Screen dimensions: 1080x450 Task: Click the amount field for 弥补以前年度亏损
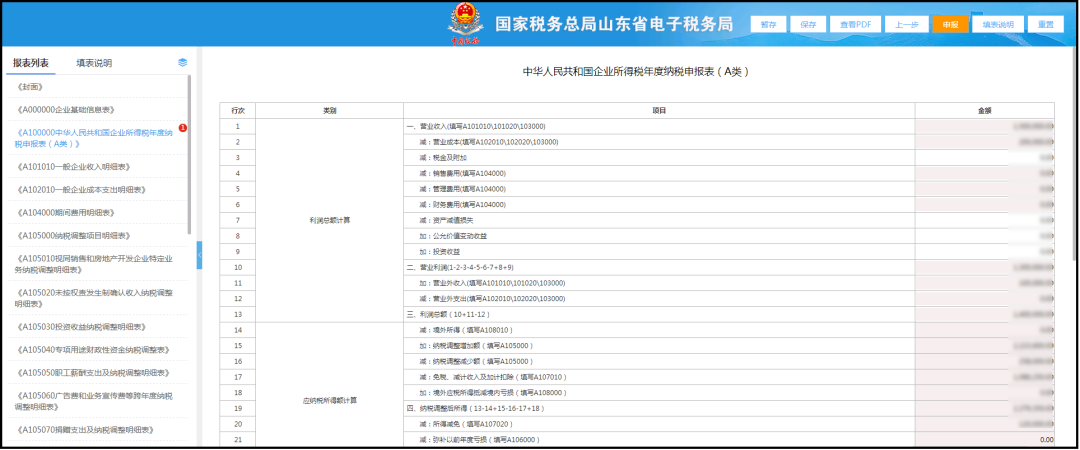tap(984, 440)
